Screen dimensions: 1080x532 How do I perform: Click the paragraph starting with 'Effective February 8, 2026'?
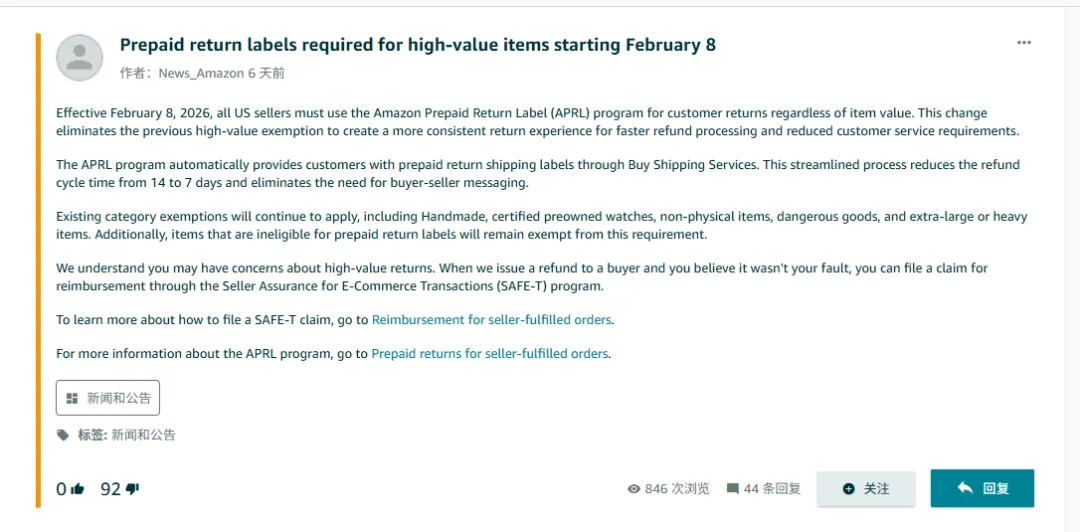521,122
